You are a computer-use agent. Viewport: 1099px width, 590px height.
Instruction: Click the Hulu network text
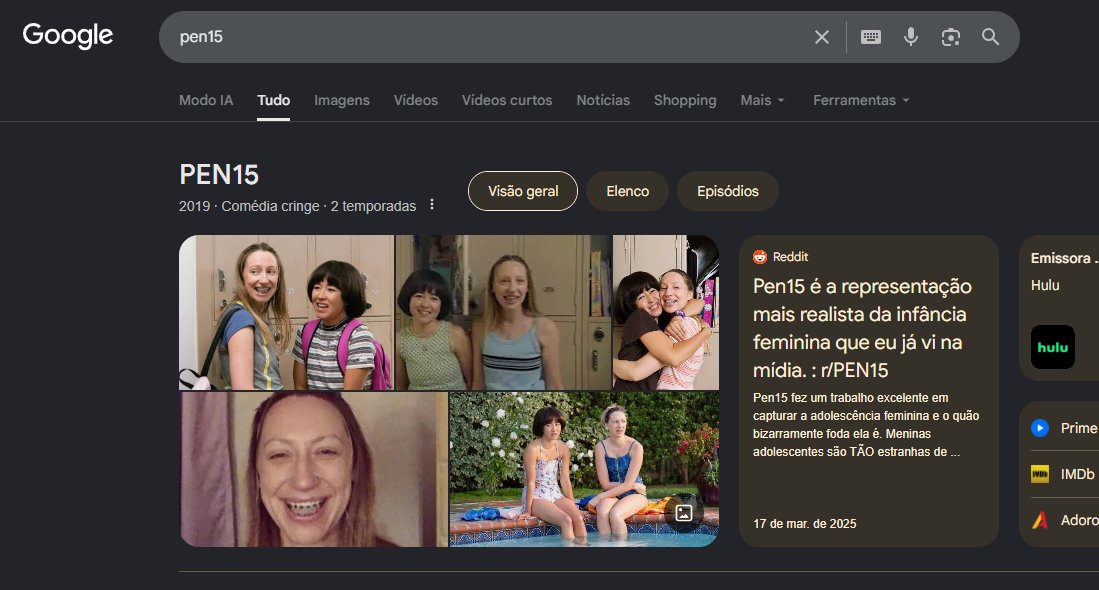[x=1044, y=285]
